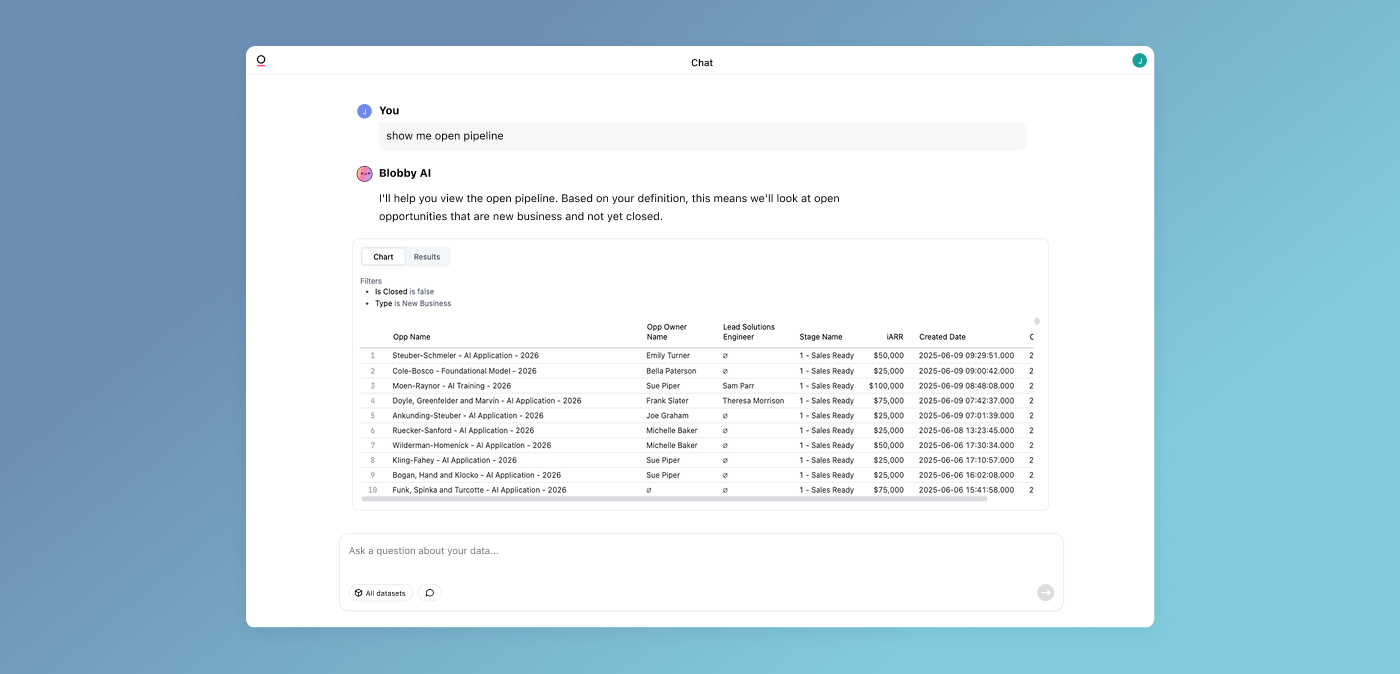Click the blue You avatar icon
Viewport: 1400px width, 674px height.
(x=364, y=110)
